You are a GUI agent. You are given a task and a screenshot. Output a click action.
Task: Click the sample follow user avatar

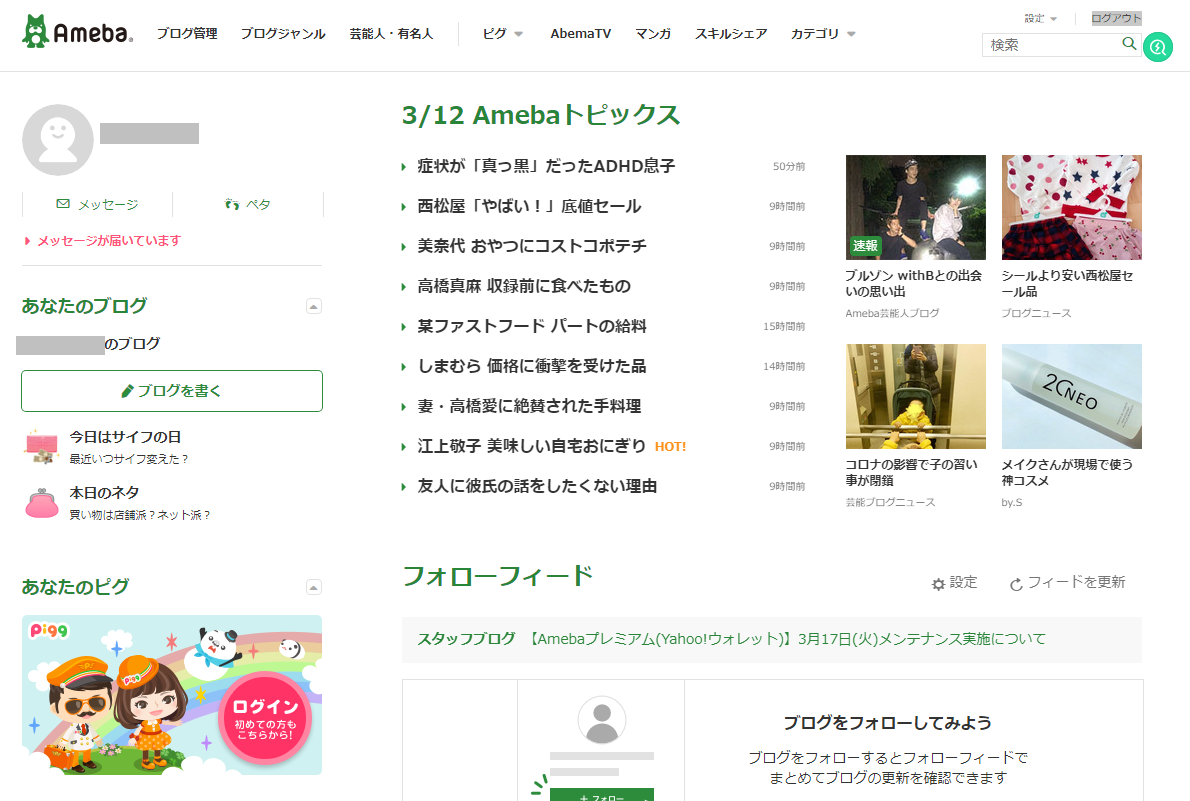pos(602,720)
